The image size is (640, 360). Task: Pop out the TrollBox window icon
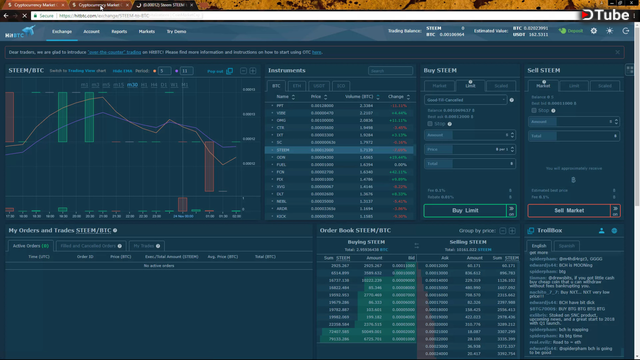531,231
